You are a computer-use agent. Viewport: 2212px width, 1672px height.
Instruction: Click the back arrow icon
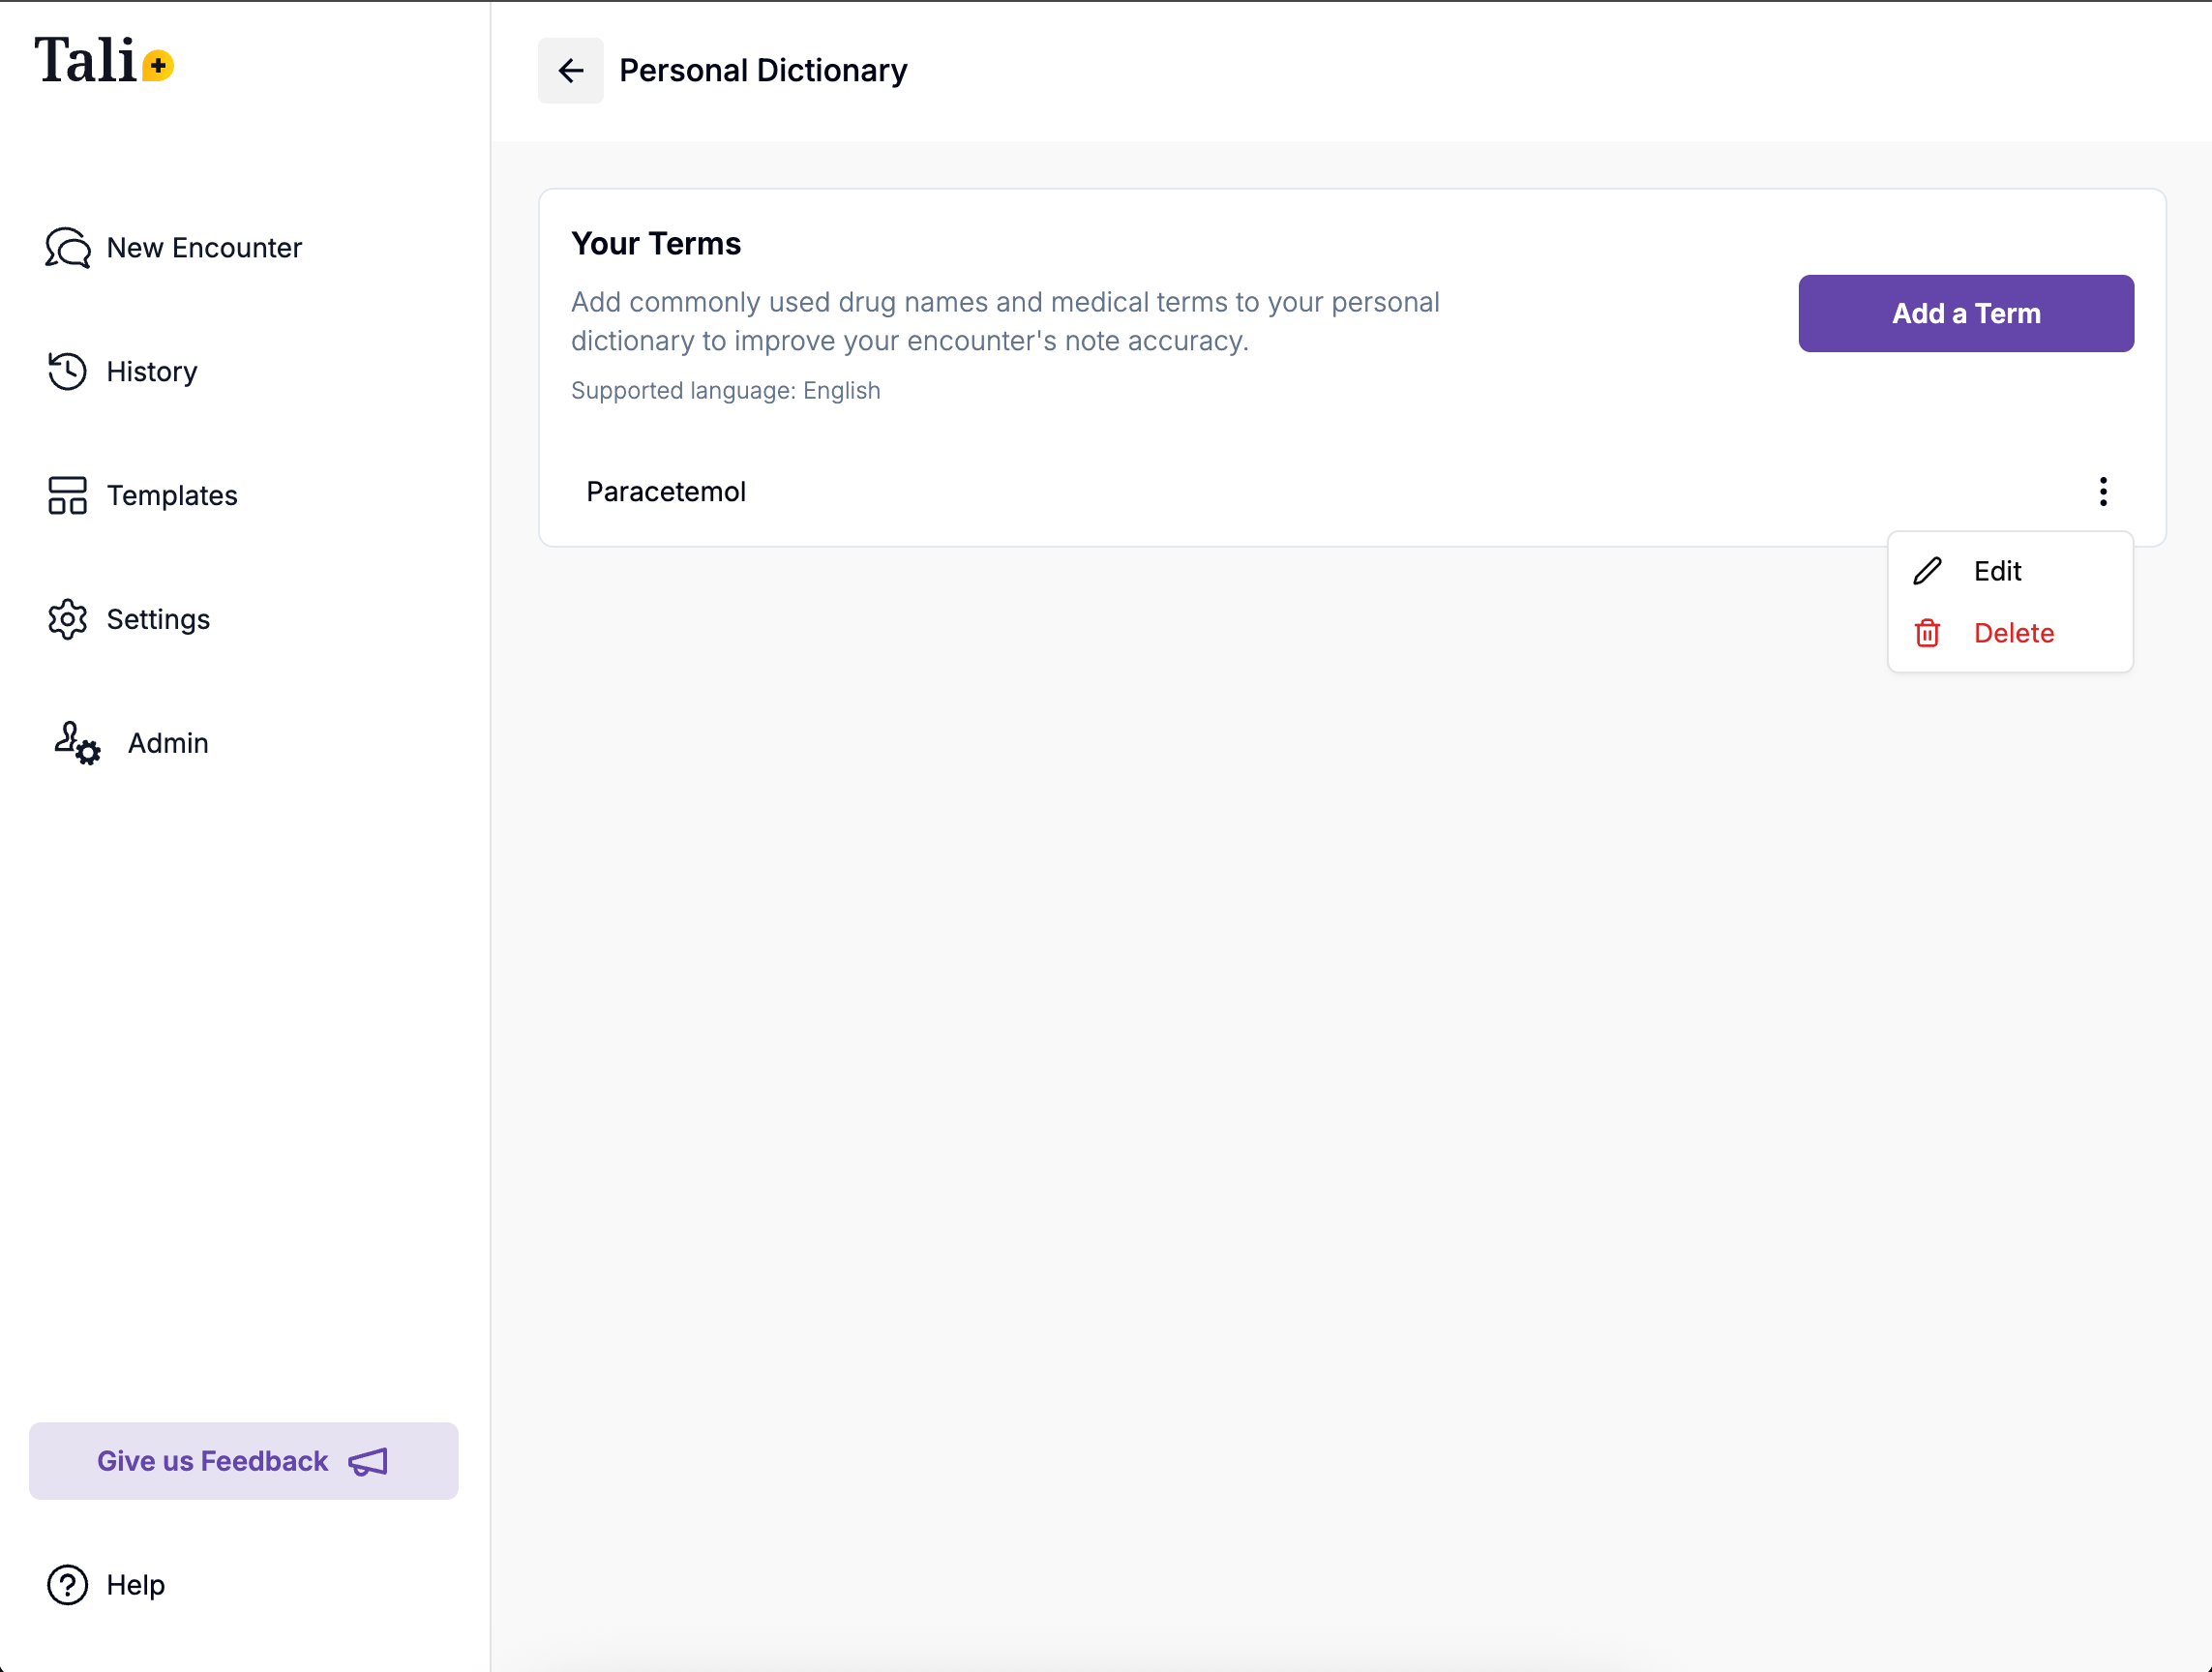pos(570,71)
